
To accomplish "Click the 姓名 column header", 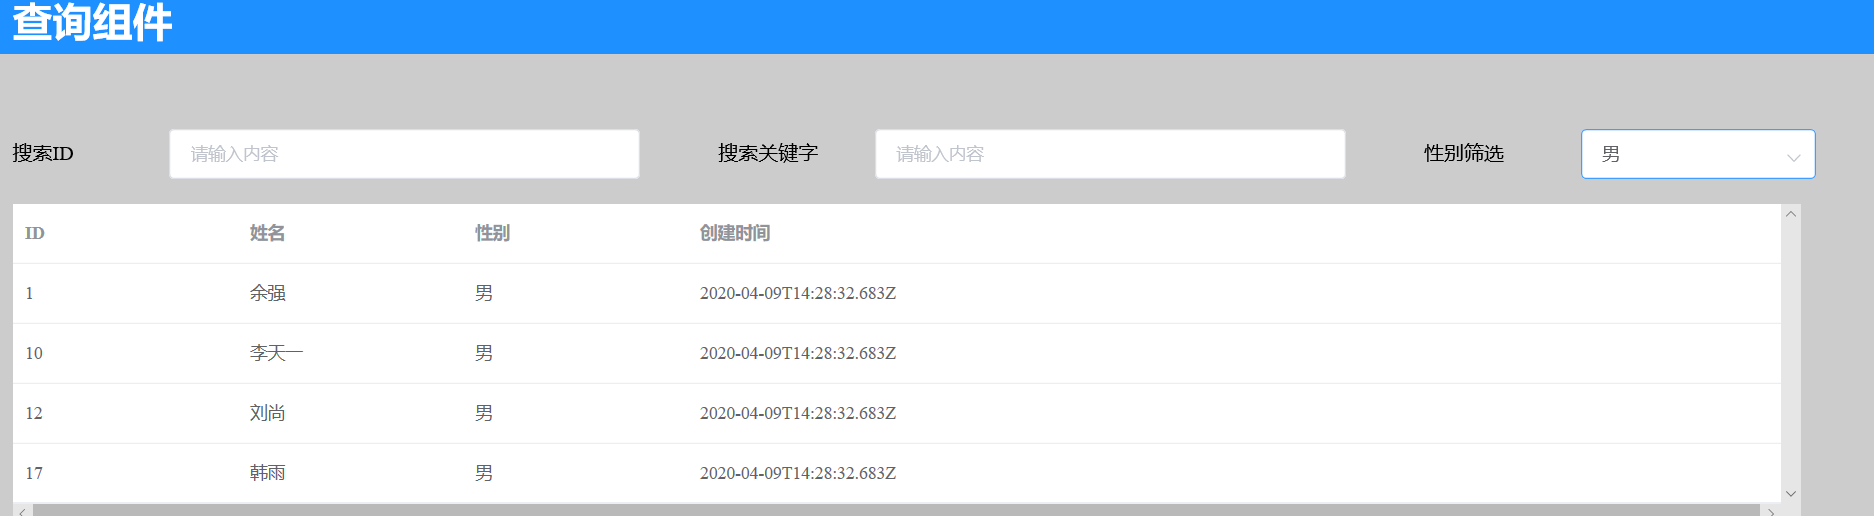I will (267, 233).
